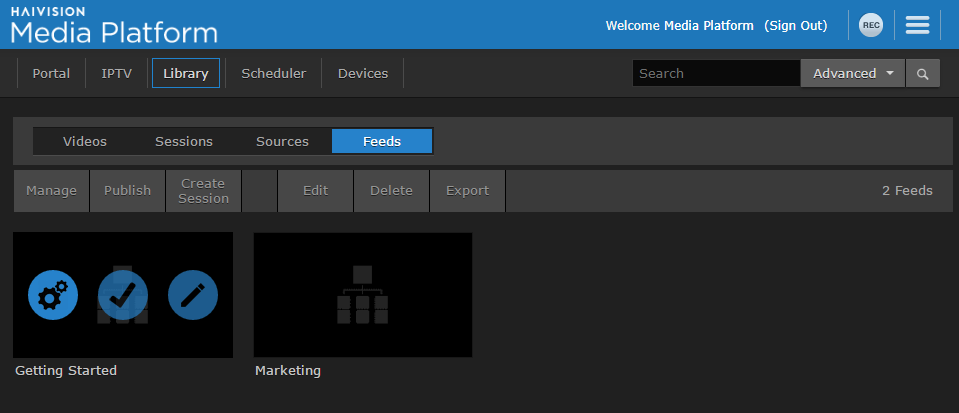The height and width of the screenshot is (413, 959).
Task: Open the Scheduler section
Action: [273, 74]
